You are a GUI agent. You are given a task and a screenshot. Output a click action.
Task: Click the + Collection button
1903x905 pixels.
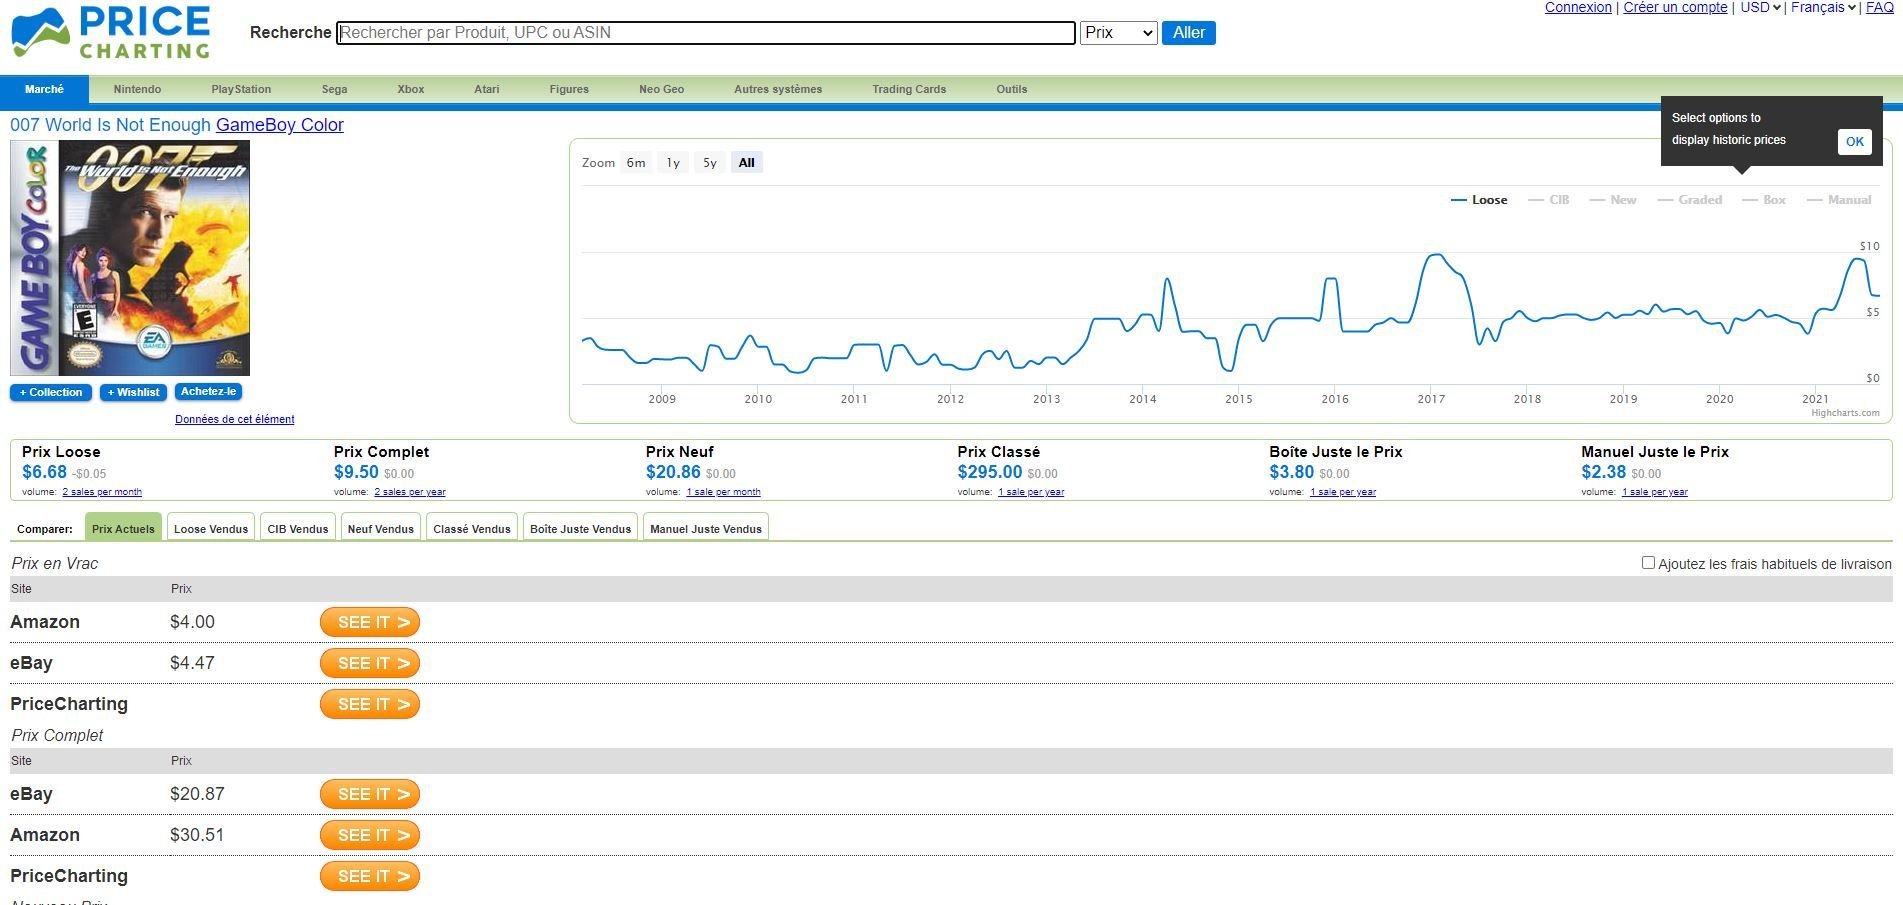point(51,392)
